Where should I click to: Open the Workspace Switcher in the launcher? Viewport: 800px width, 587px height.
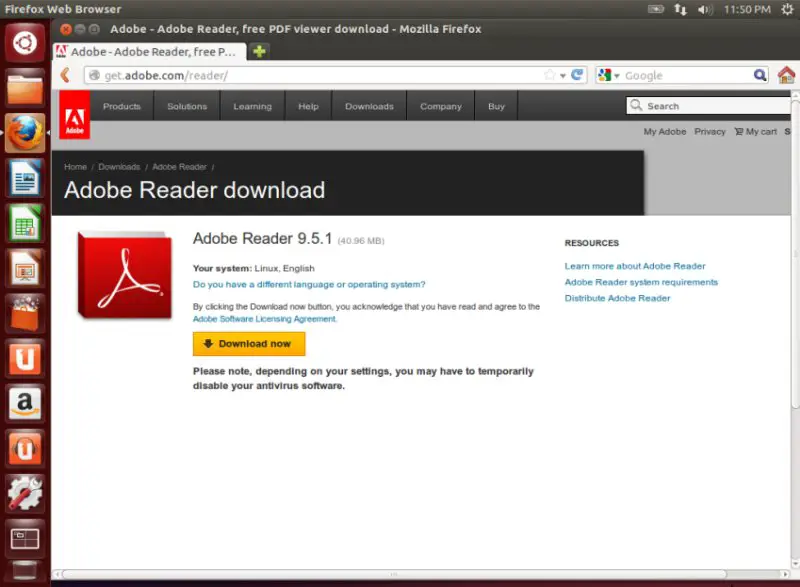point(24,539)
